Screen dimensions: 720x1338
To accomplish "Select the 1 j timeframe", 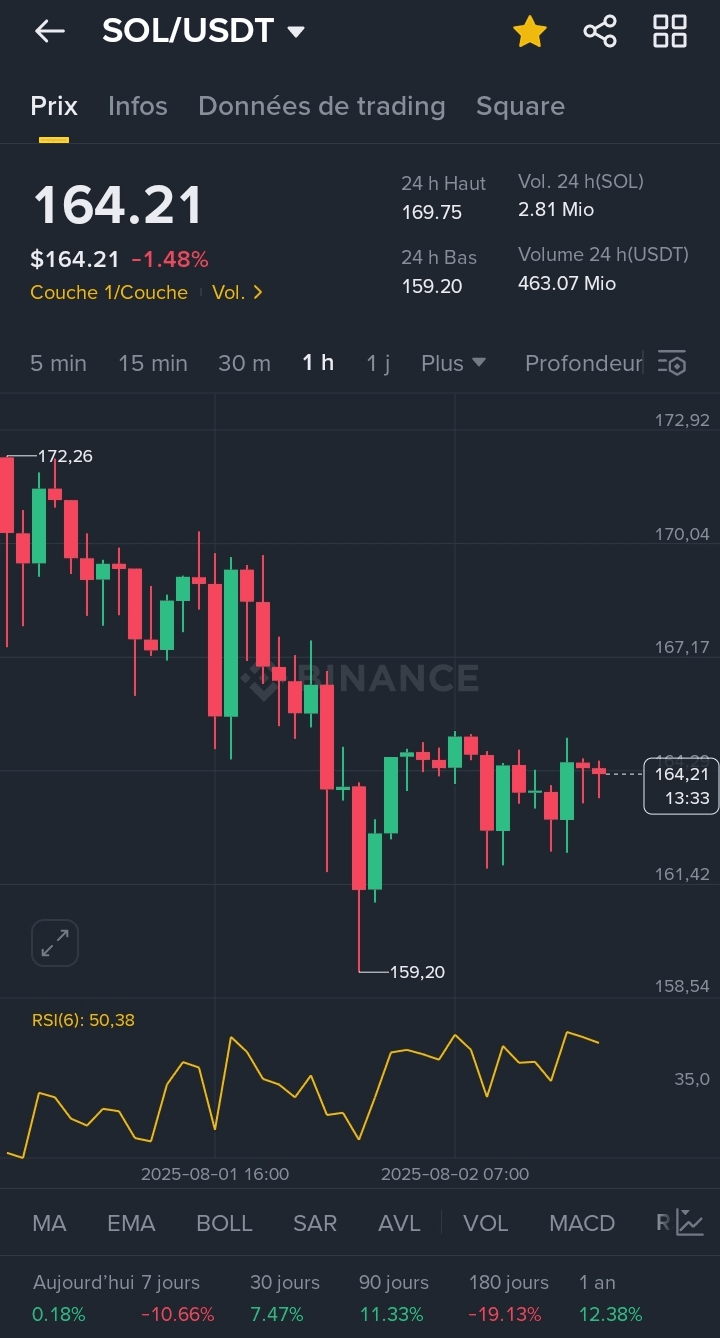I will click(x=378, y=363).
